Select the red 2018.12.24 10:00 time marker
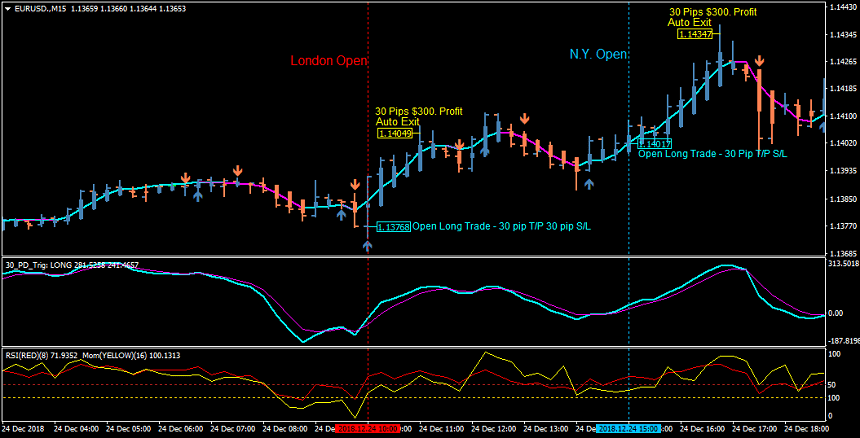The width and height of the screenshot is (860, 438). click(x=367, y=428)
